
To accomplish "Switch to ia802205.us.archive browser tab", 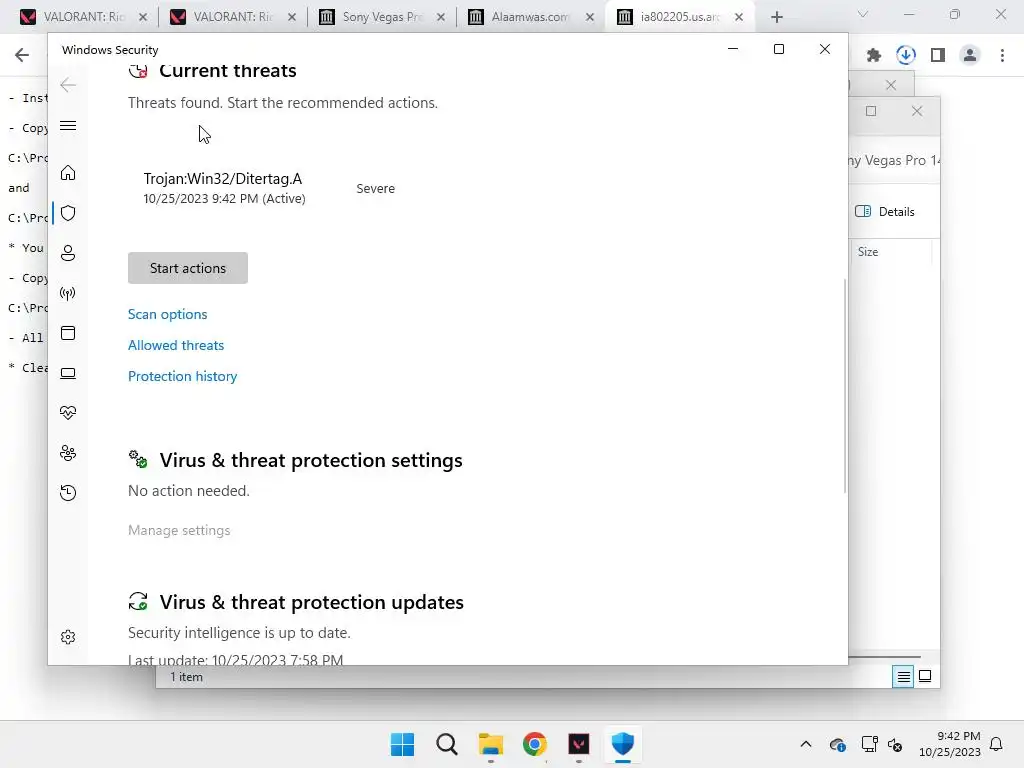I will [x=679, y=17].
